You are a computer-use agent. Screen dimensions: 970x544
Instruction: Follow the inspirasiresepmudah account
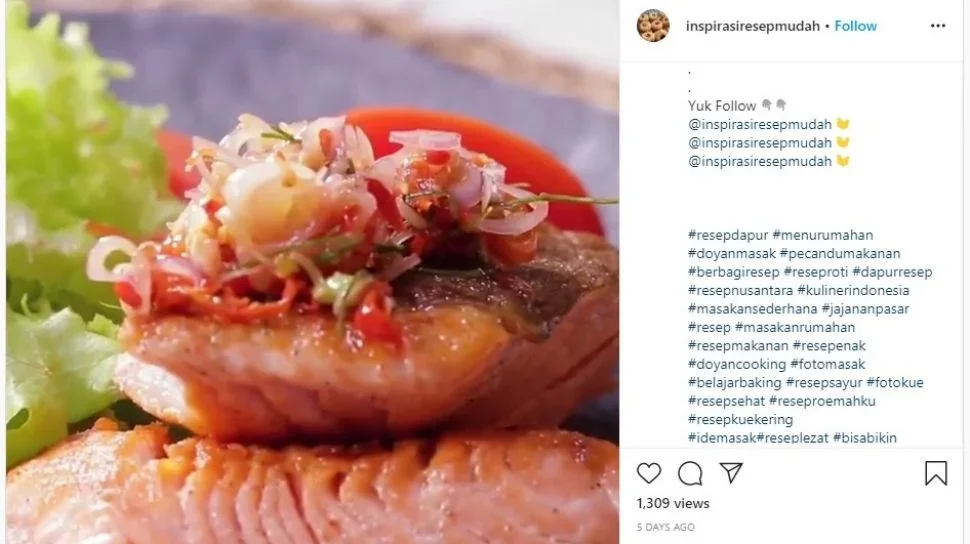856,26
